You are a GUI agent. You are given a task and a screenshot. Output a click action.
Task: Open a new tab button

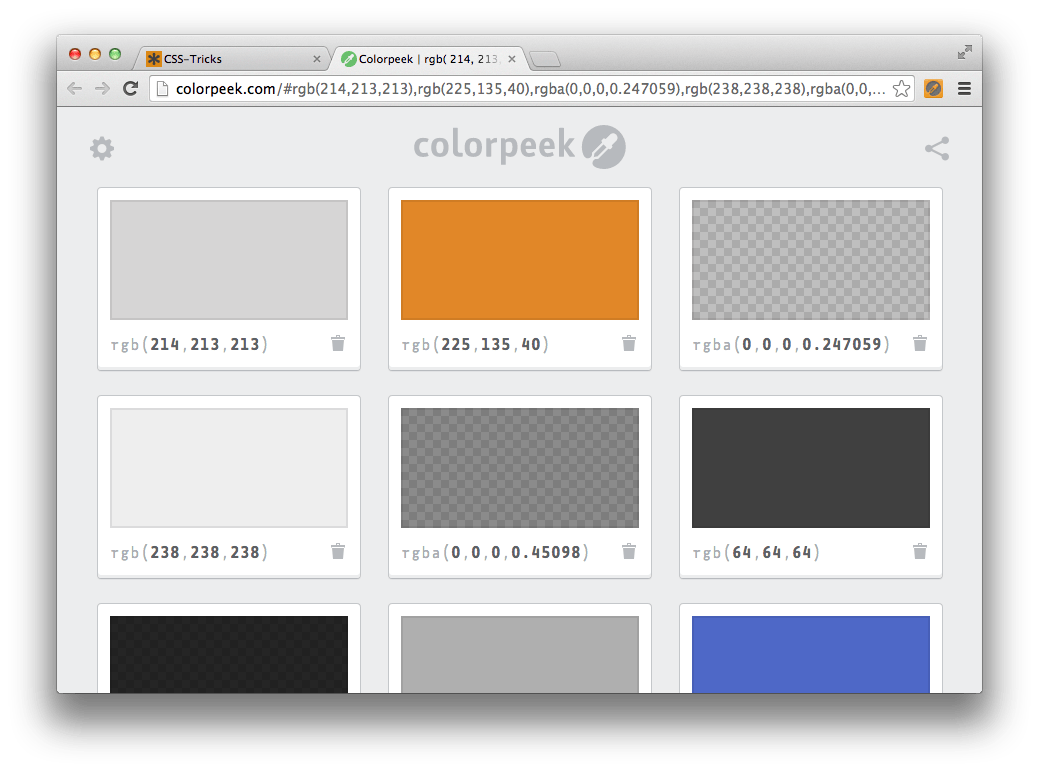tap(545, 60)
